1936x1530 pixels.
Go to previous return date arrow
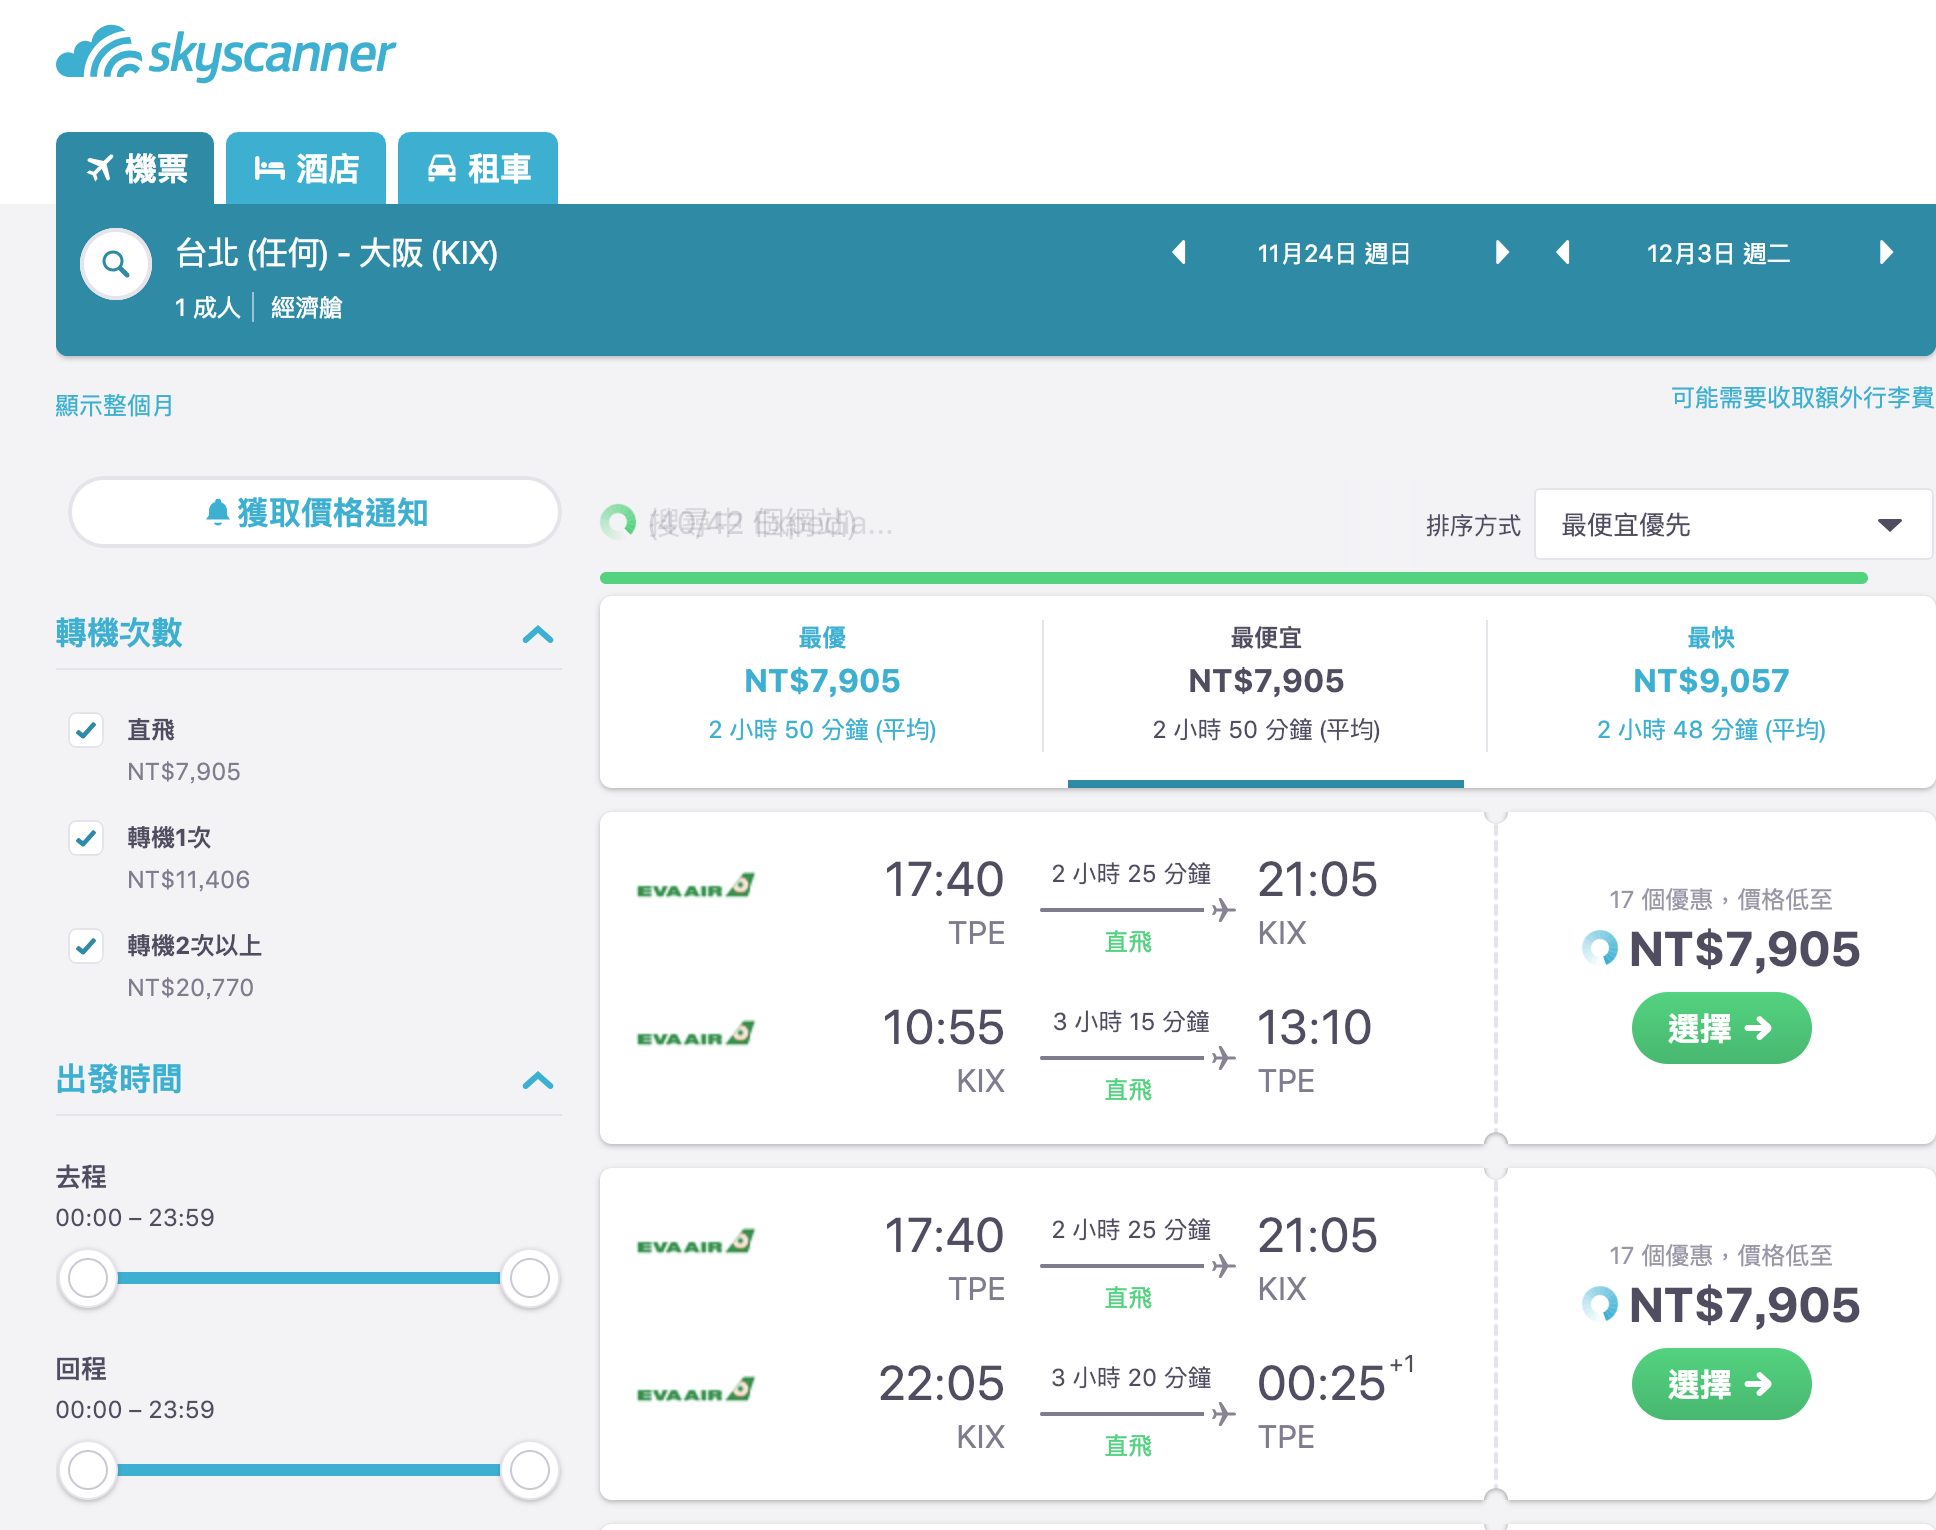1564,252
